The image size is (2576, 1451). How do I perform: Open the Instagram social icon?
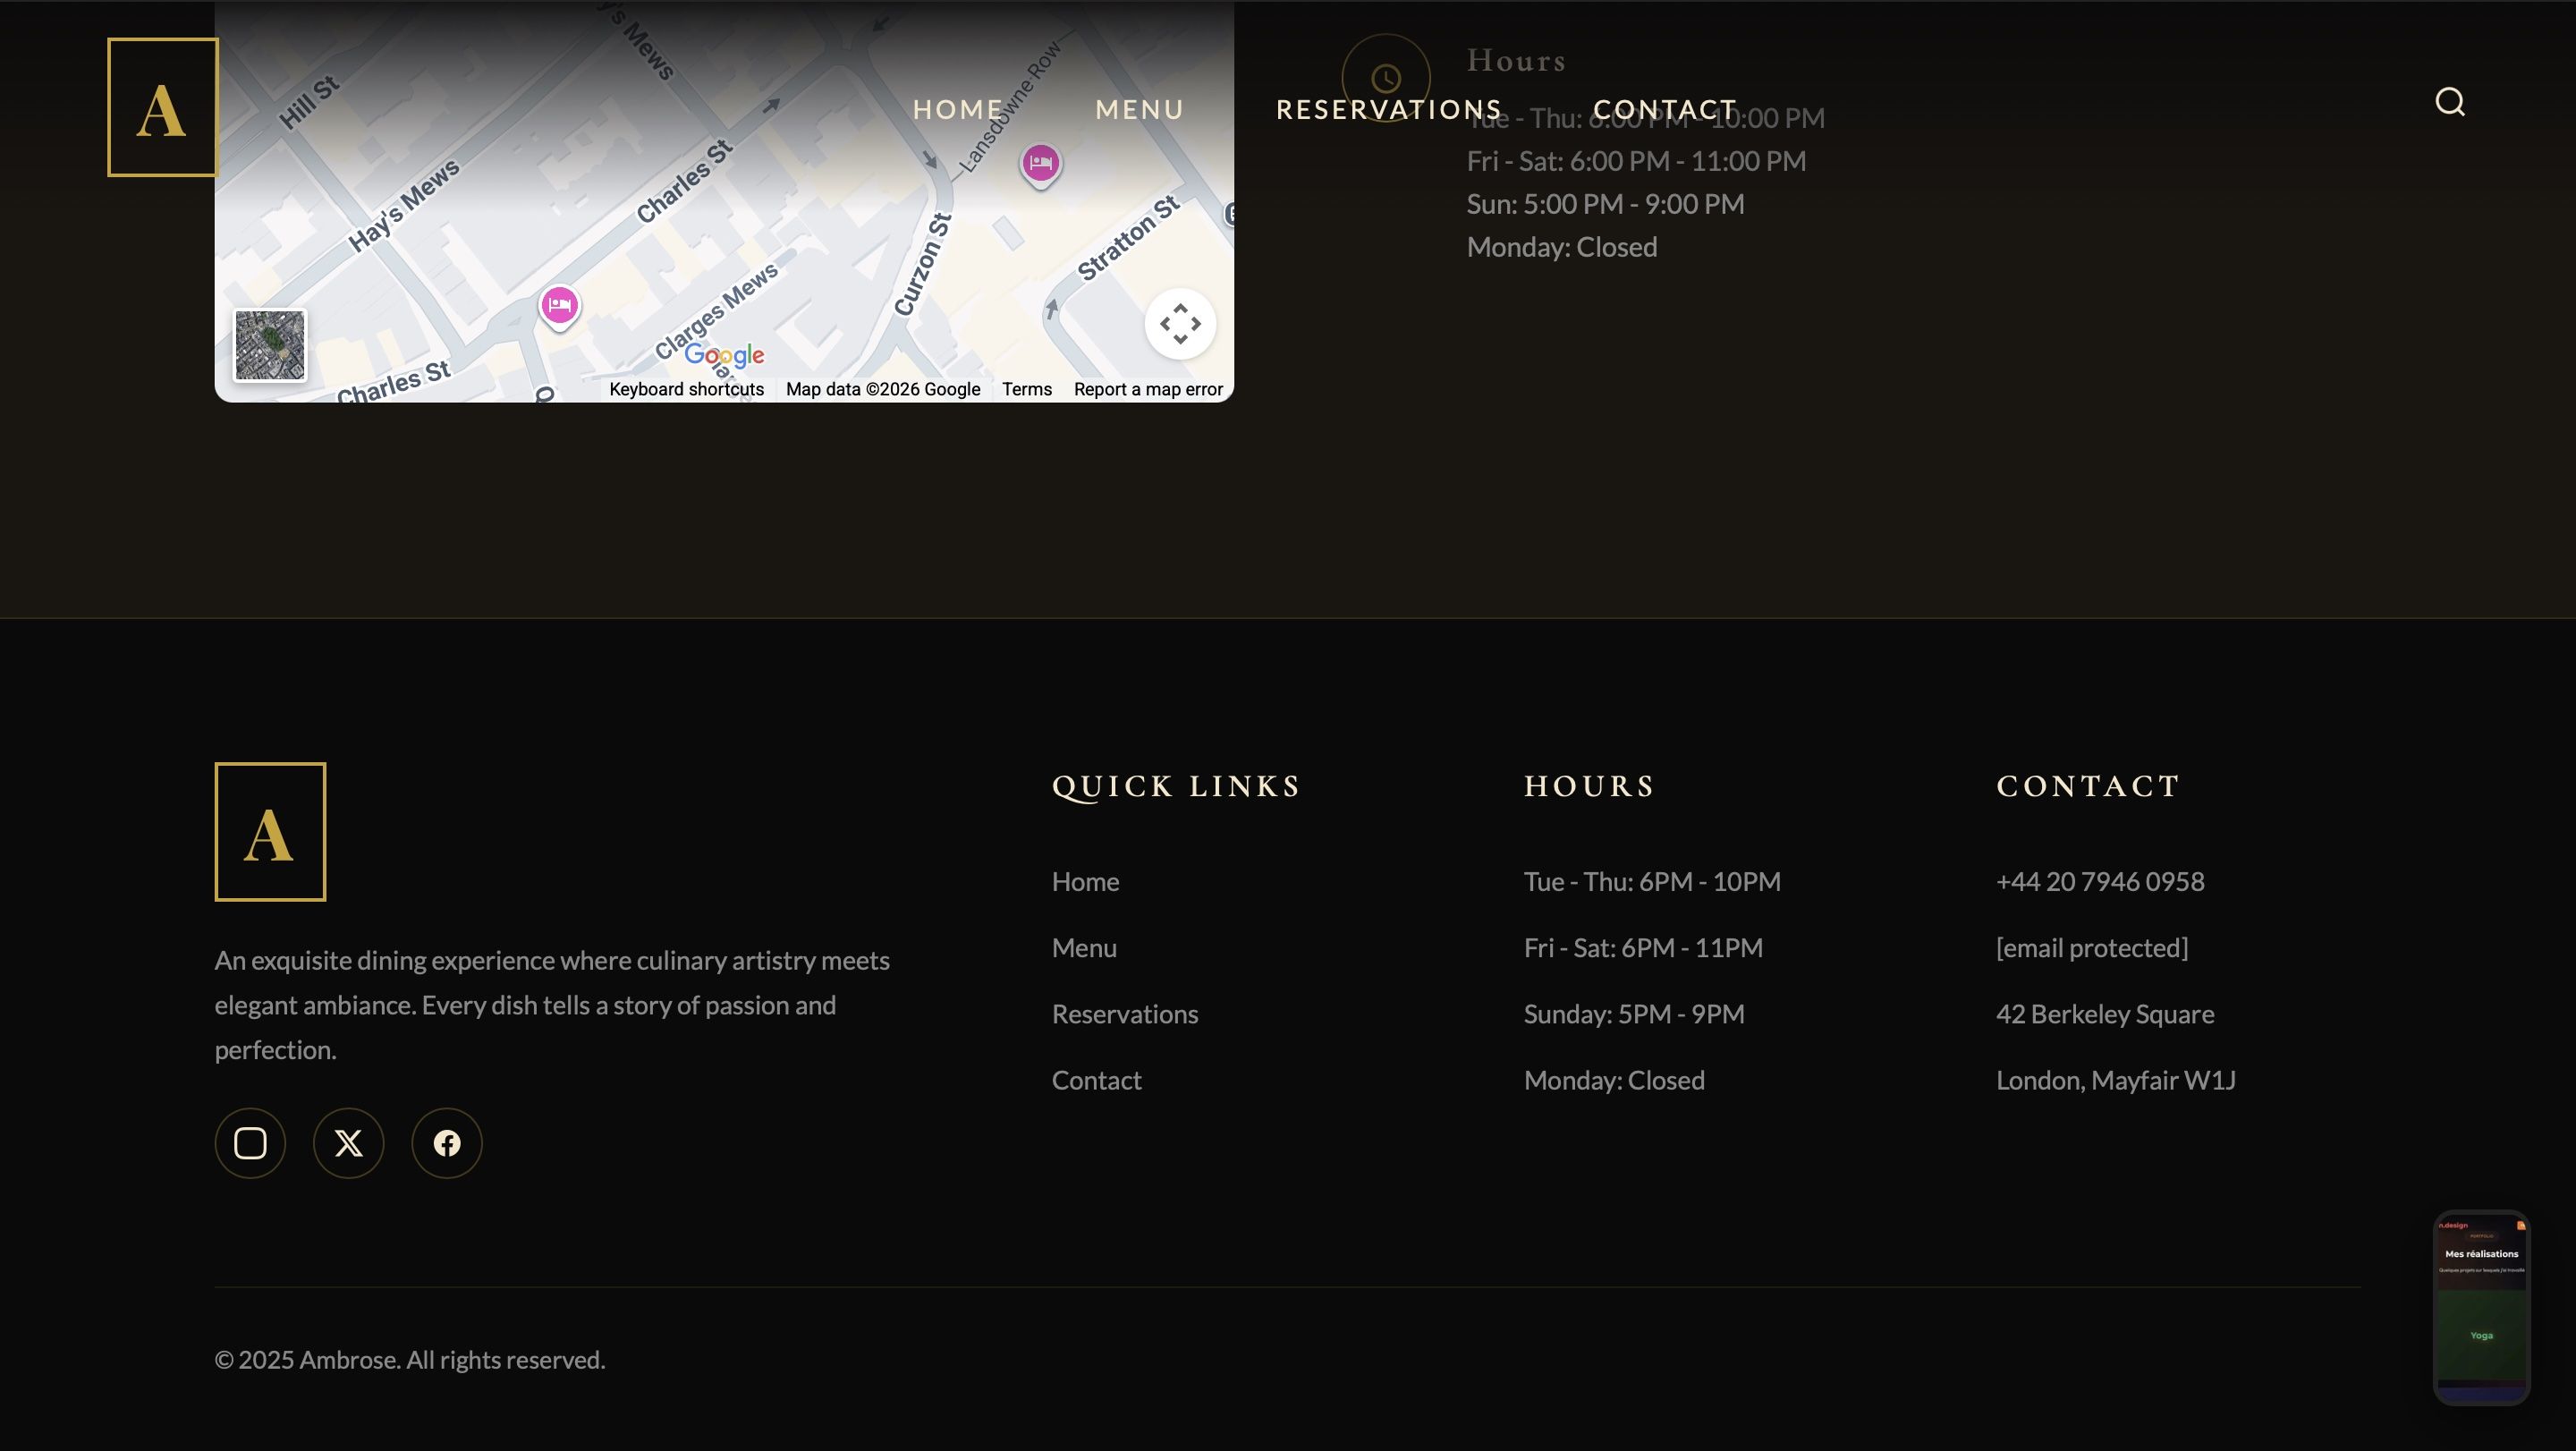[250, 1143]
